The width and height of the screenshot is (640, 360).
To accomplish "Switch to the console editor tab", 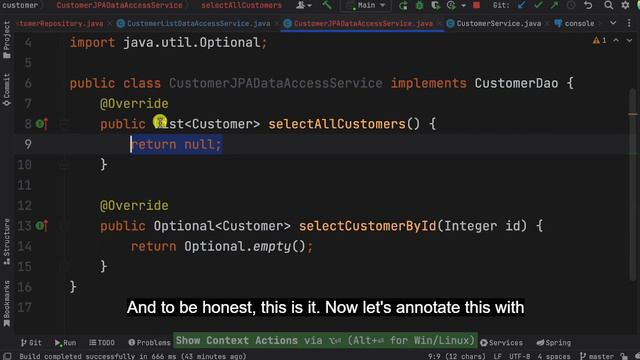I will [574, 24].
